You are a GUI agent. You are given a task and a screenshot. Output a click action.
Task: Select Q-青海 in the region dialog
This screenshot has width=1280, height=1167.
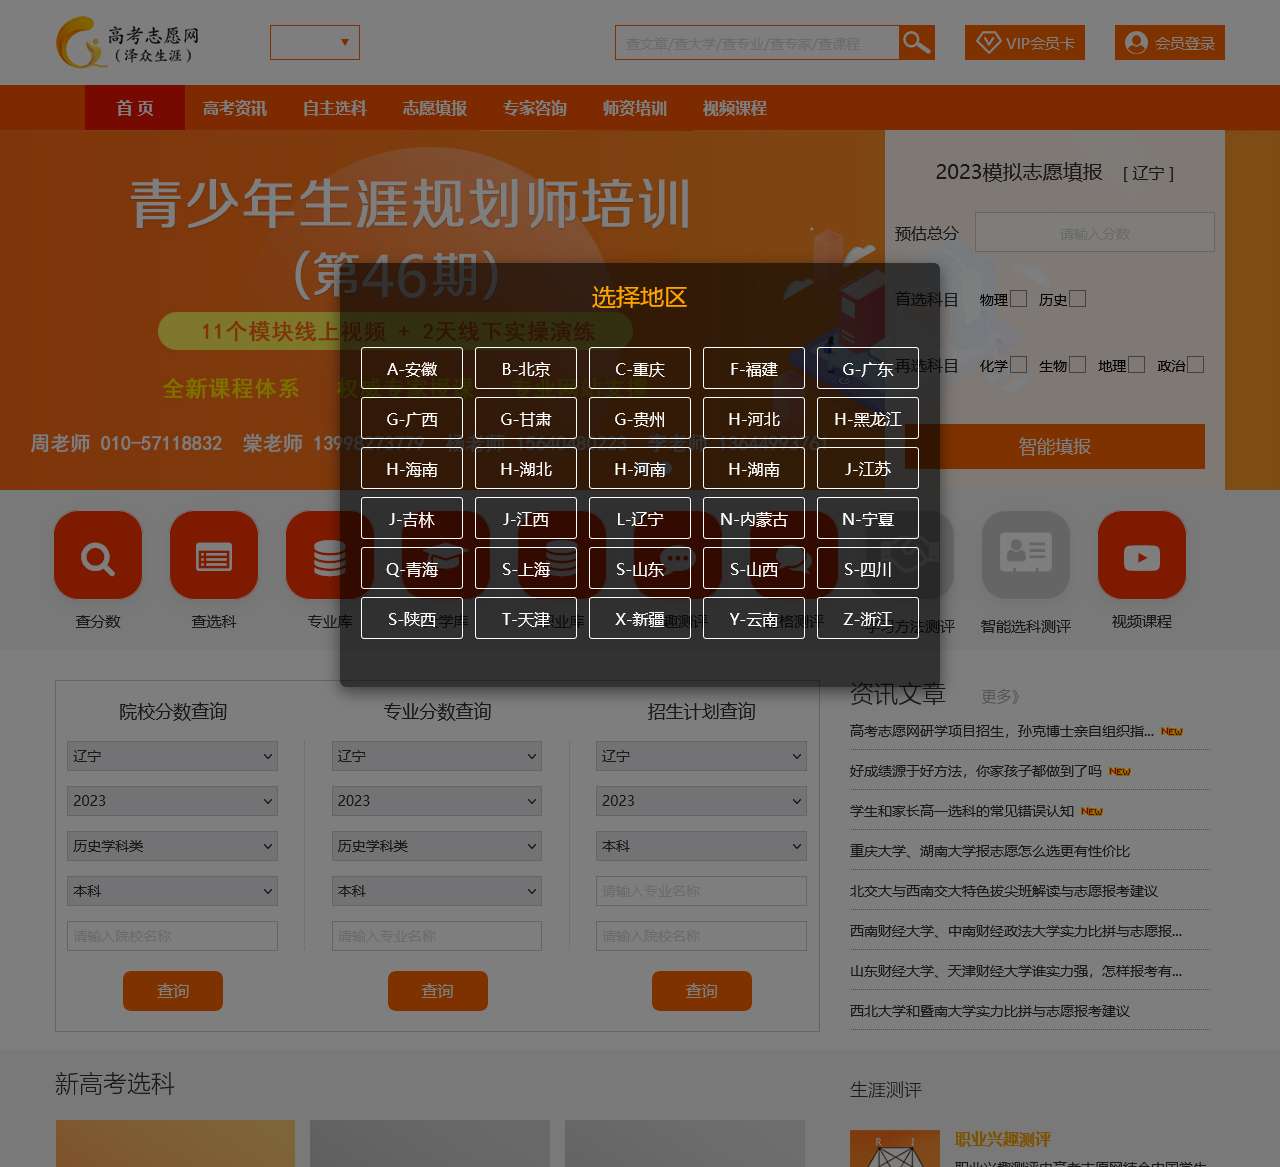point(412,568)
